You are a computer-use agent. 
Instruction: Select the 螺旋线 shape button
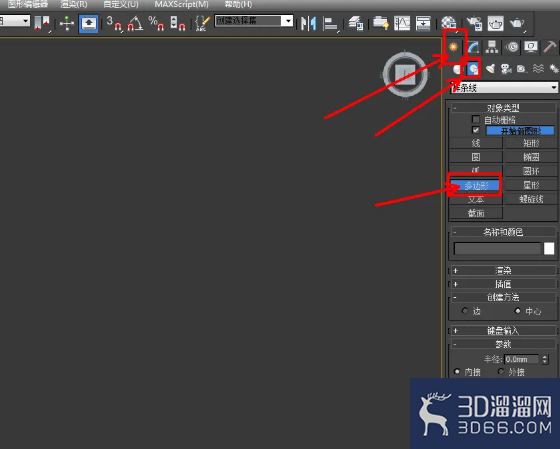(531, 199)
